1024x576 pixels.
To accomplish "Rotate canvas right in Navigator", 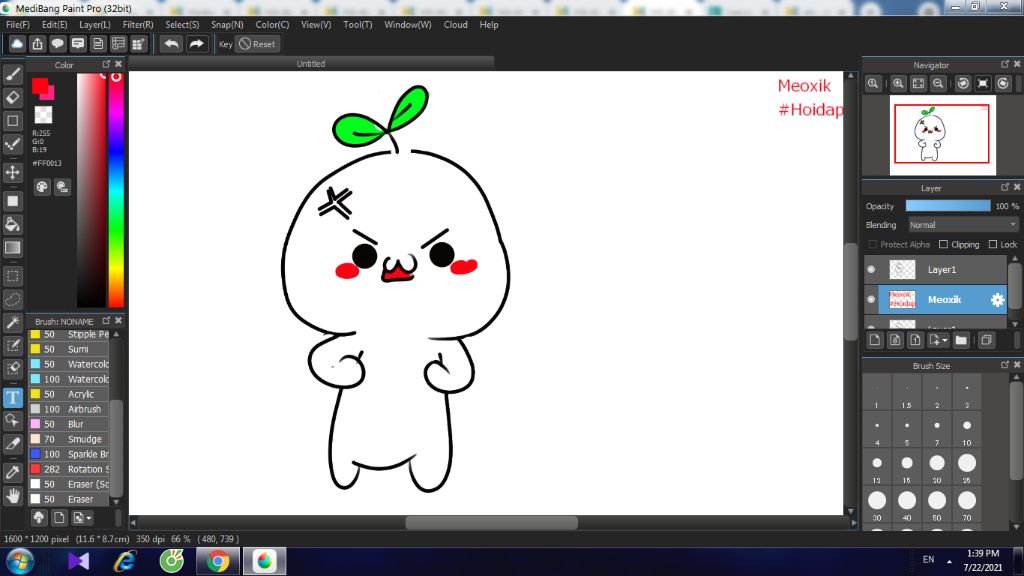I will click(1003, 84).
